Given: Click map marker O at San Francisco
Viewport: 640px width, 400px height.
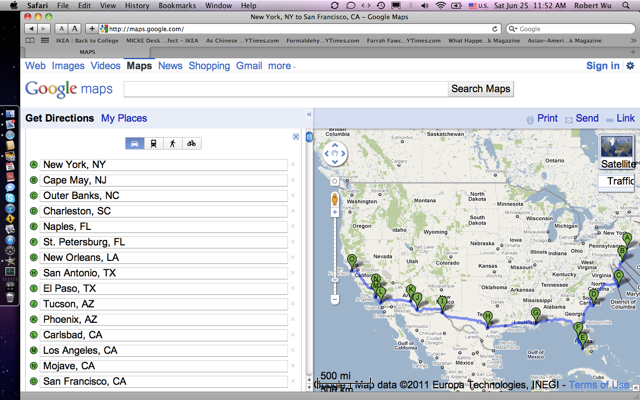Looking at the screenshot, I should tap(352, 262).
